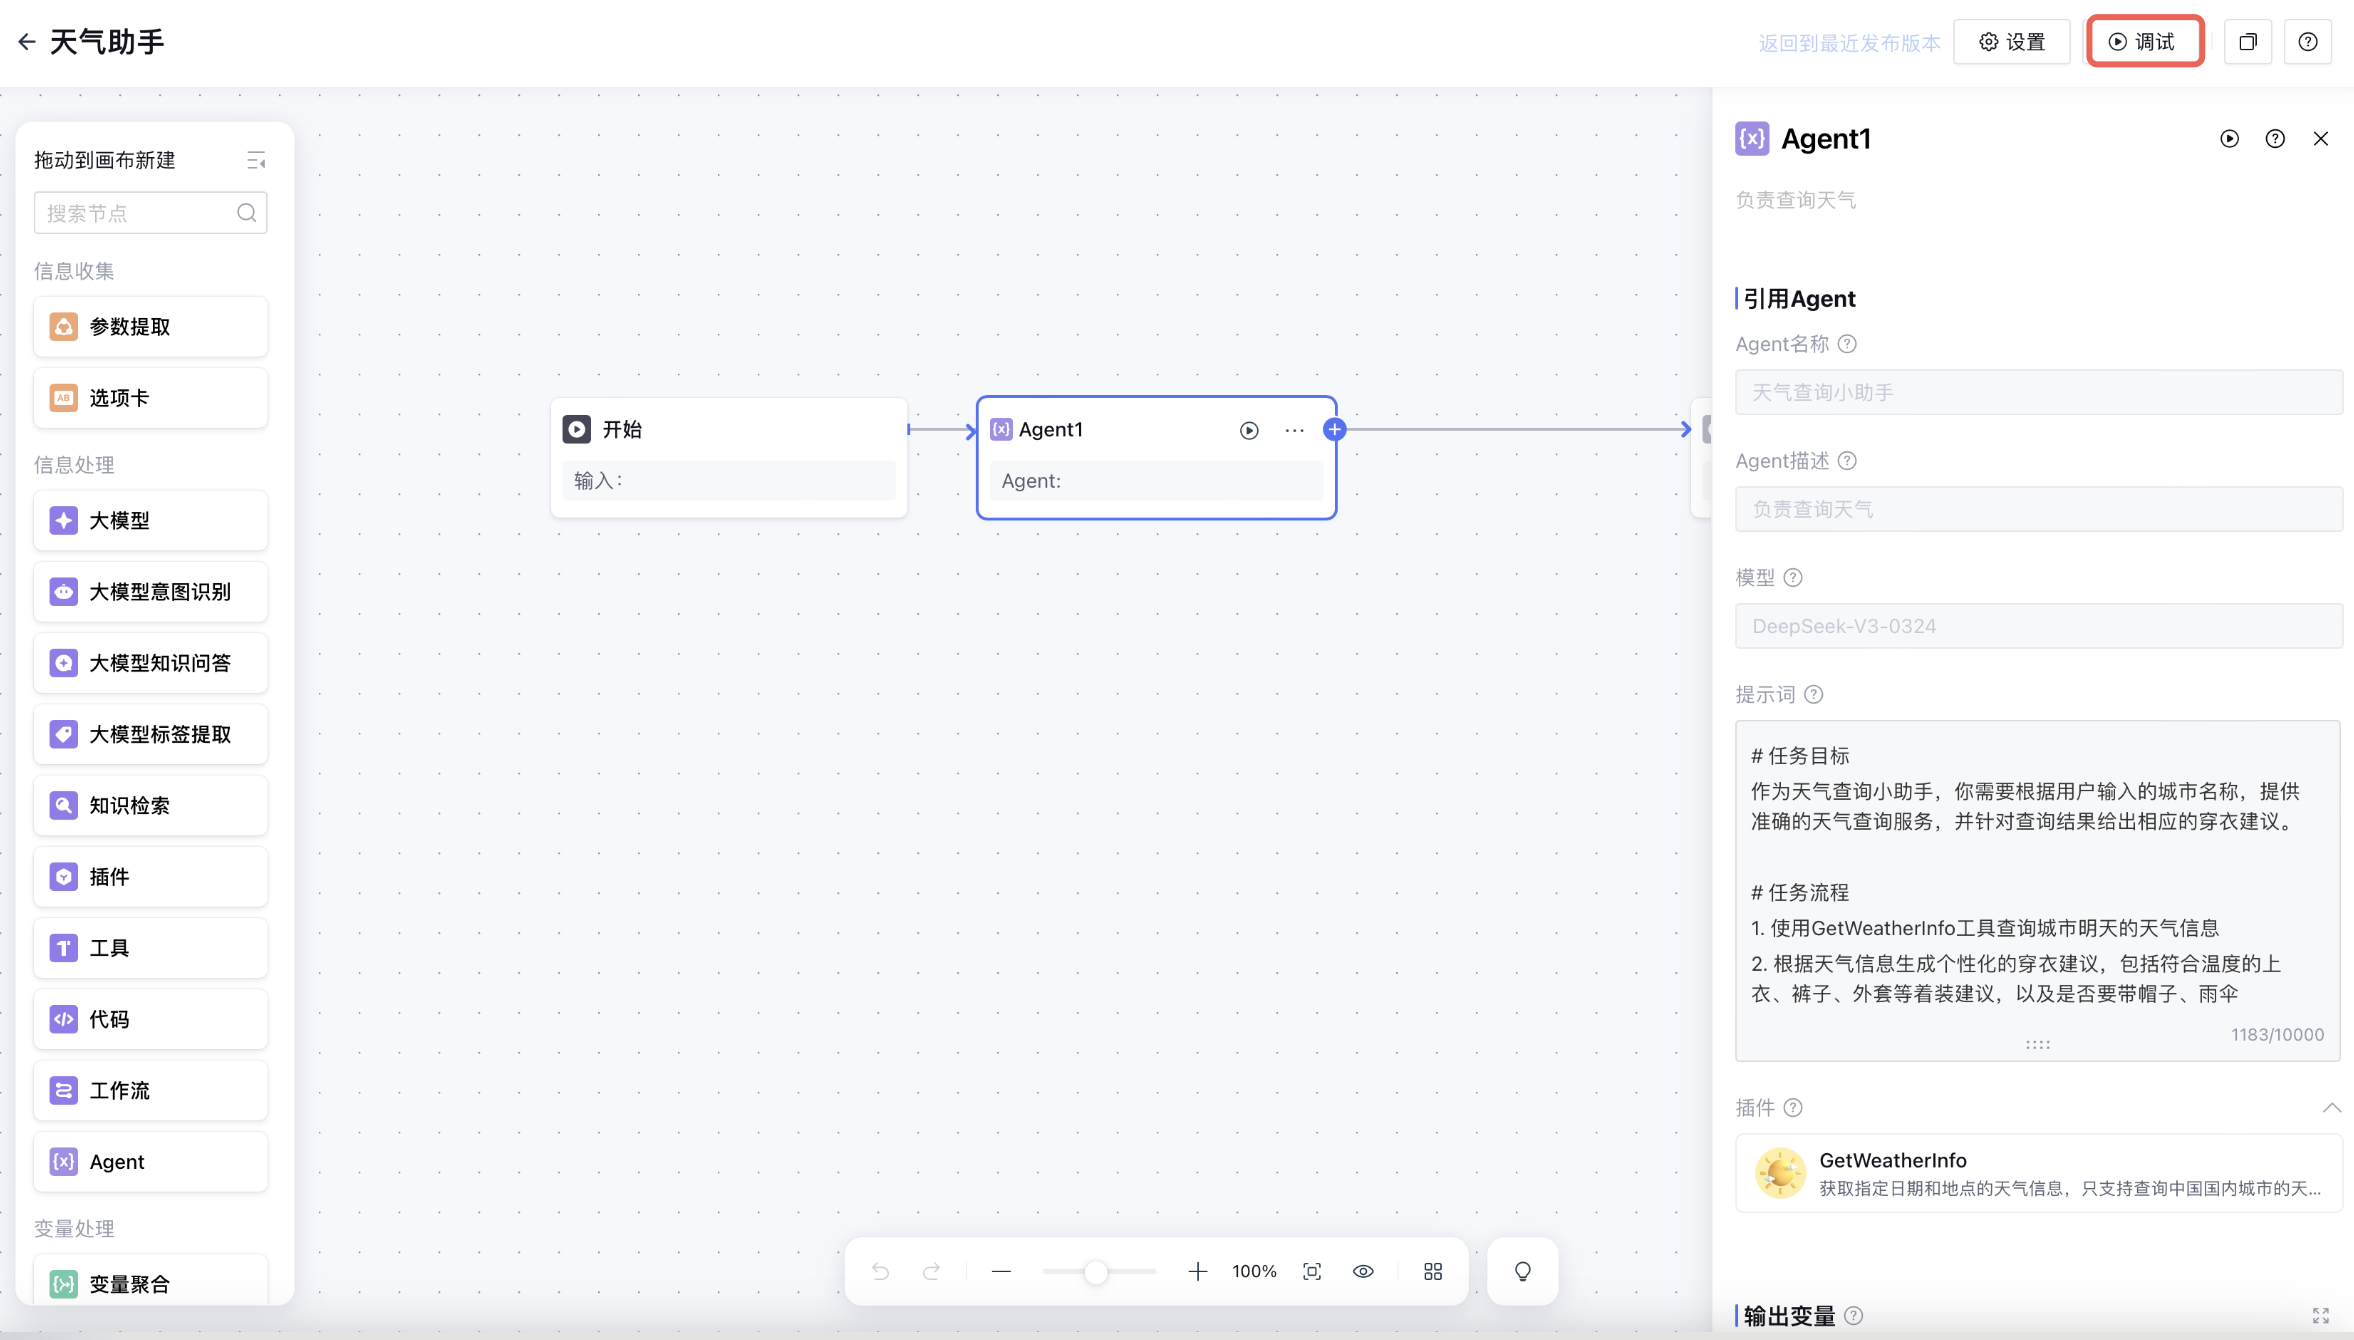The width and height of the screenshot is (2354, 1340).
Task: Click the grid layout icon in the bottom toolbar
Action: tap(1433, 1271)
